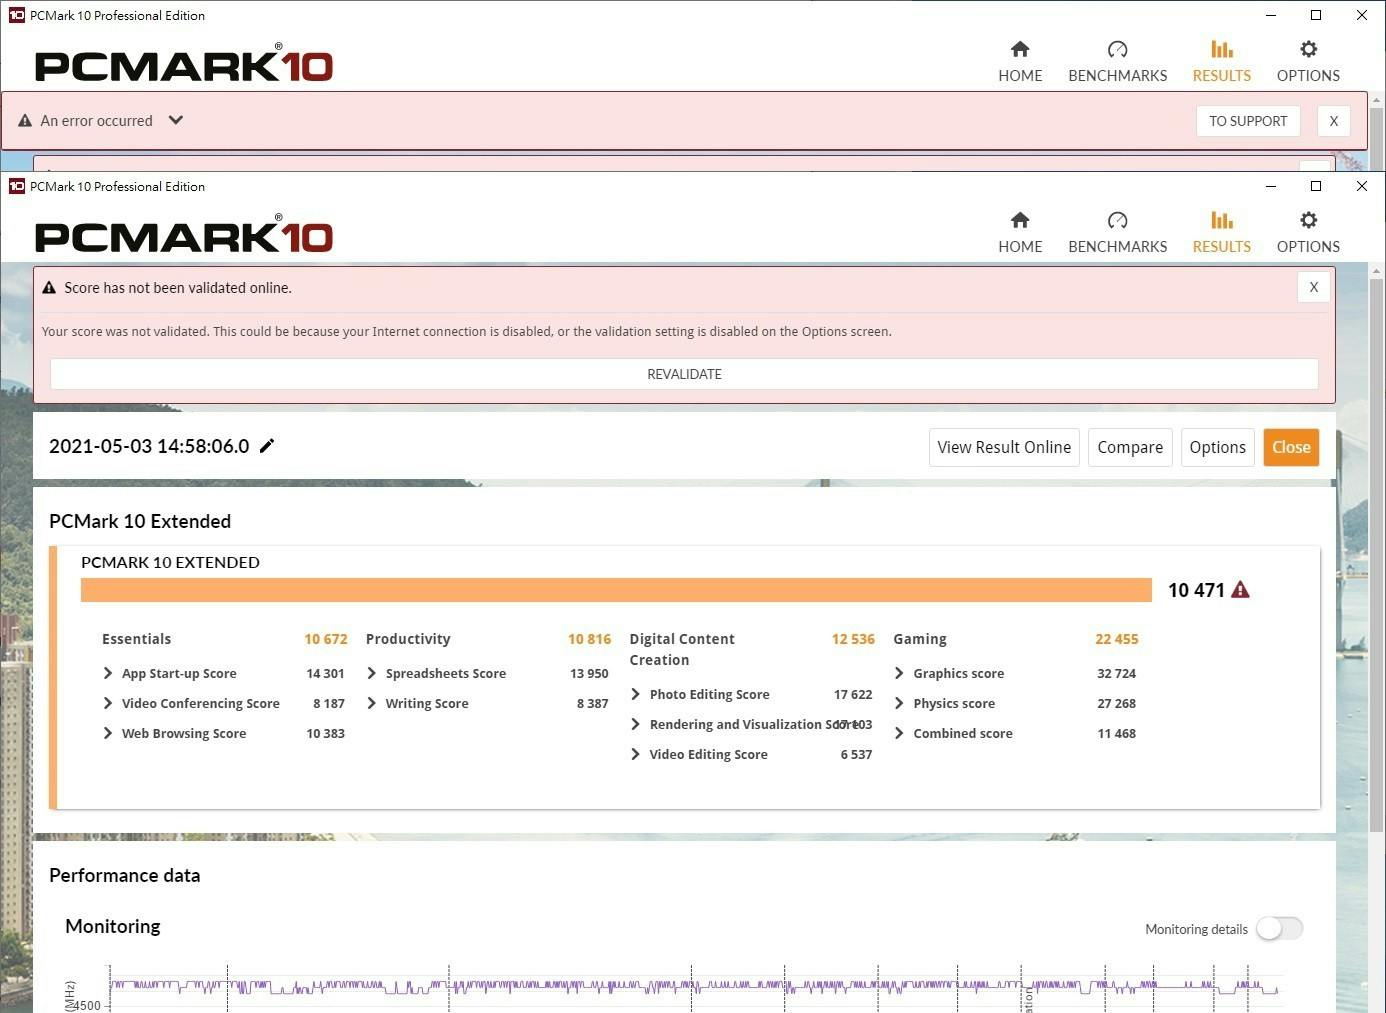Click the Options button next to Compare
This screenshot has height=1013, width=1386.
(x=1217, y=447)
